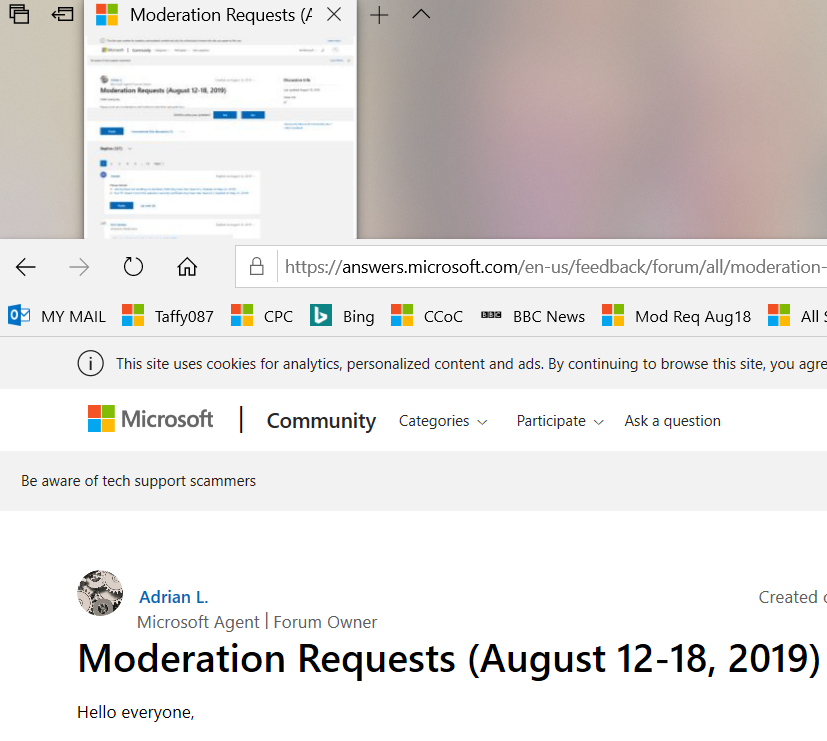
Task: Open a new tab with plus icon
Action: pos(379,15)
